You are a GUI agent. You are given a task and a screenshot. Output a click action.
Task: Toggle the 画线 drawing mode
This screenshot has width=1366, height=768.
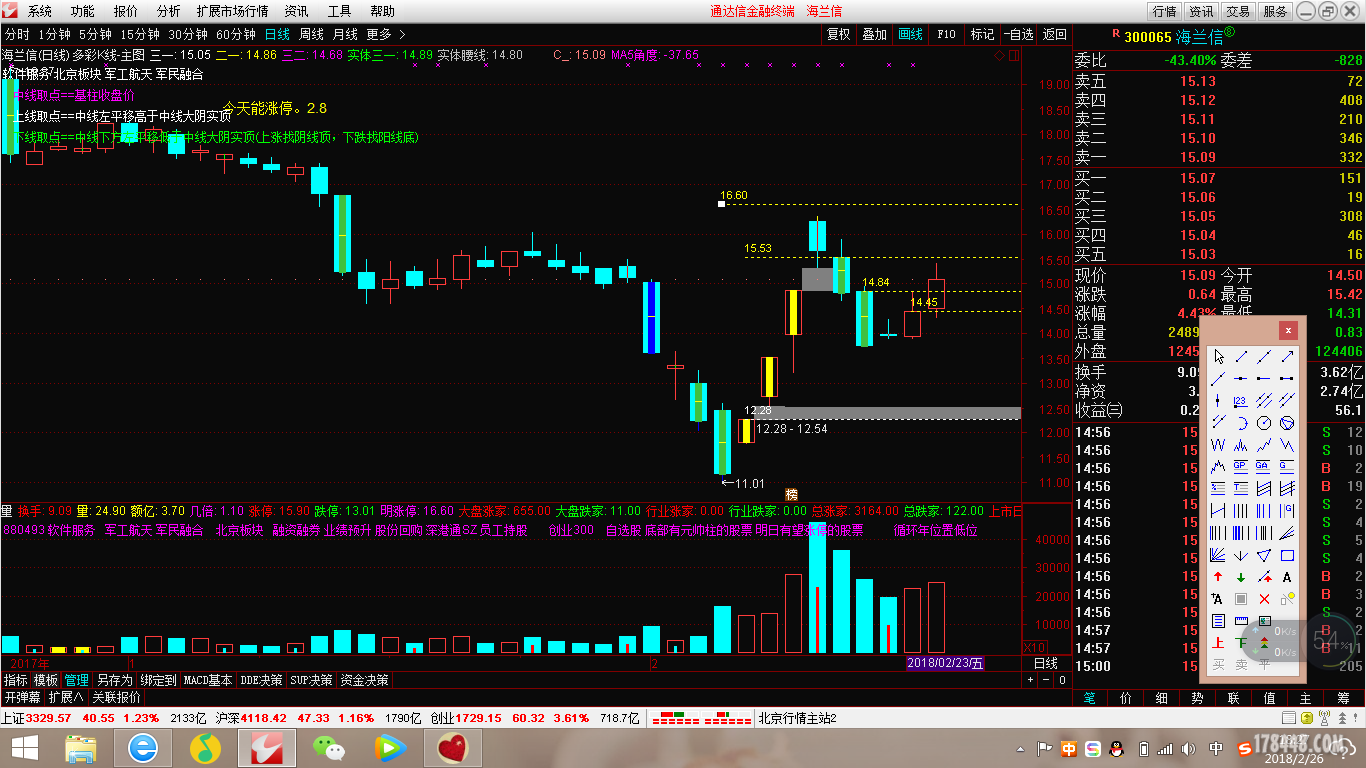tap(910, 34)
